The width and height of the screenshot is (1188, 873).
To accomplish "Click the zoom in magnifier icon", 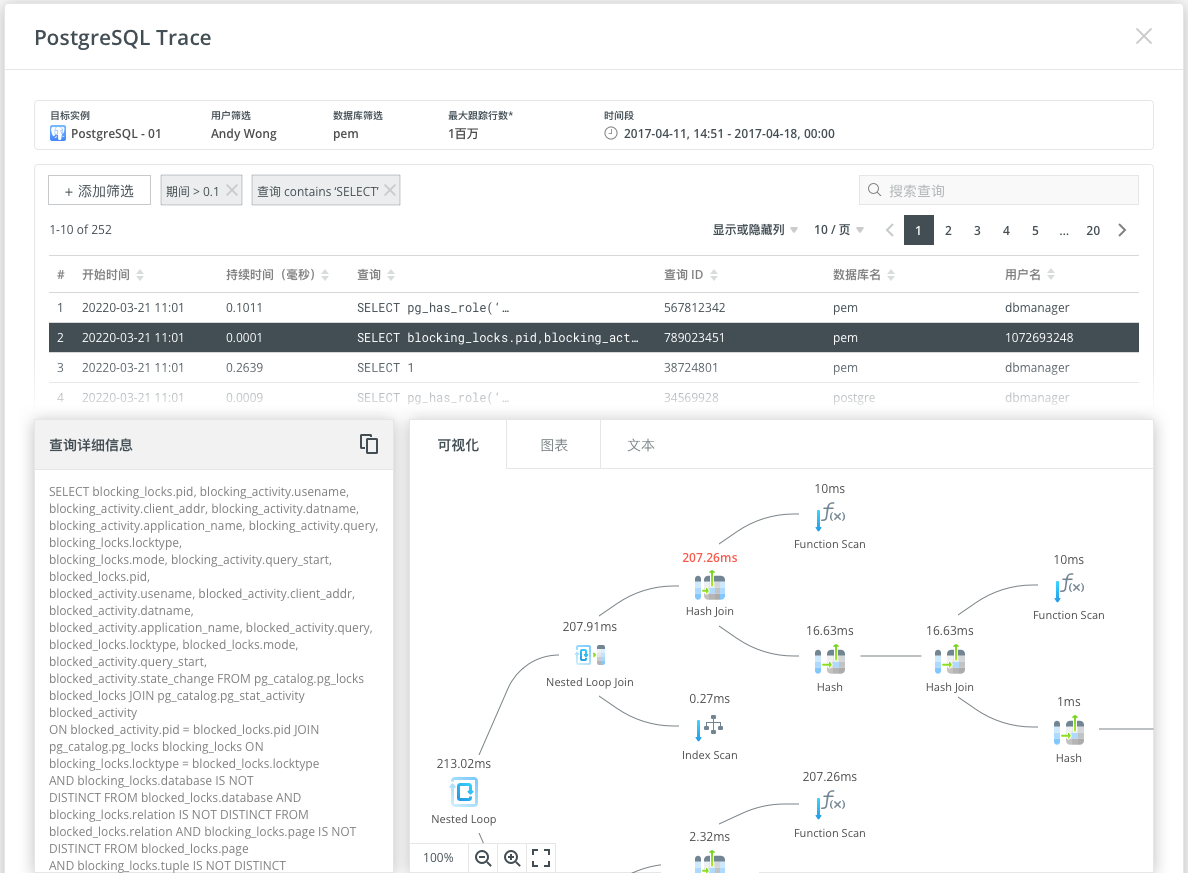I will click(x=512, y=858).
